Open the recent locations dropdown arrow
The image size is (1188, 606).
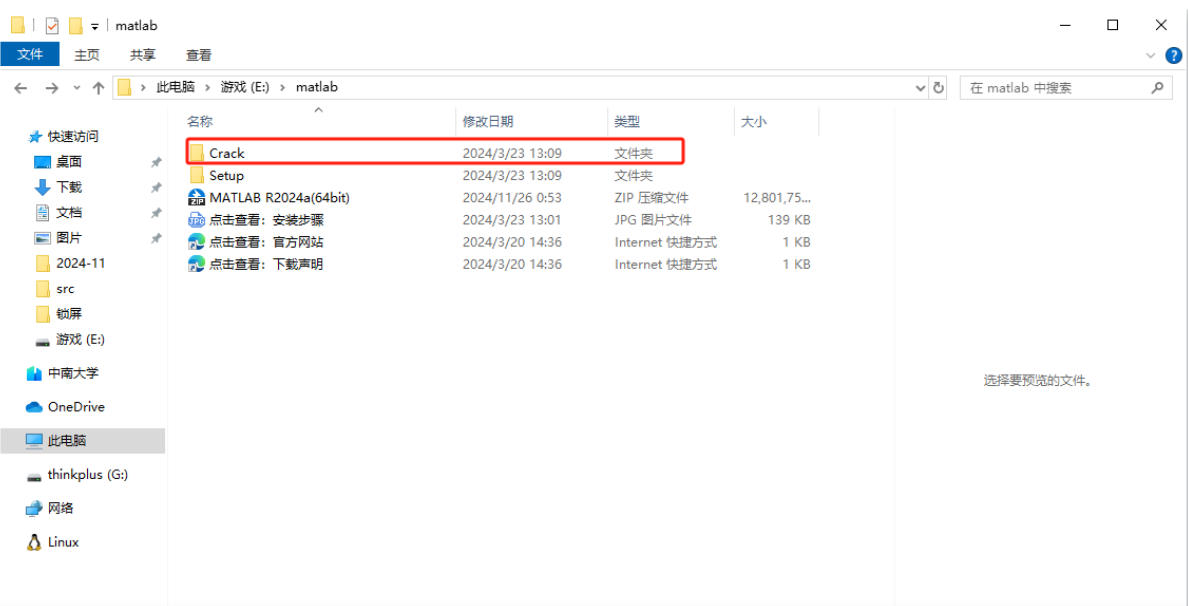76,88
